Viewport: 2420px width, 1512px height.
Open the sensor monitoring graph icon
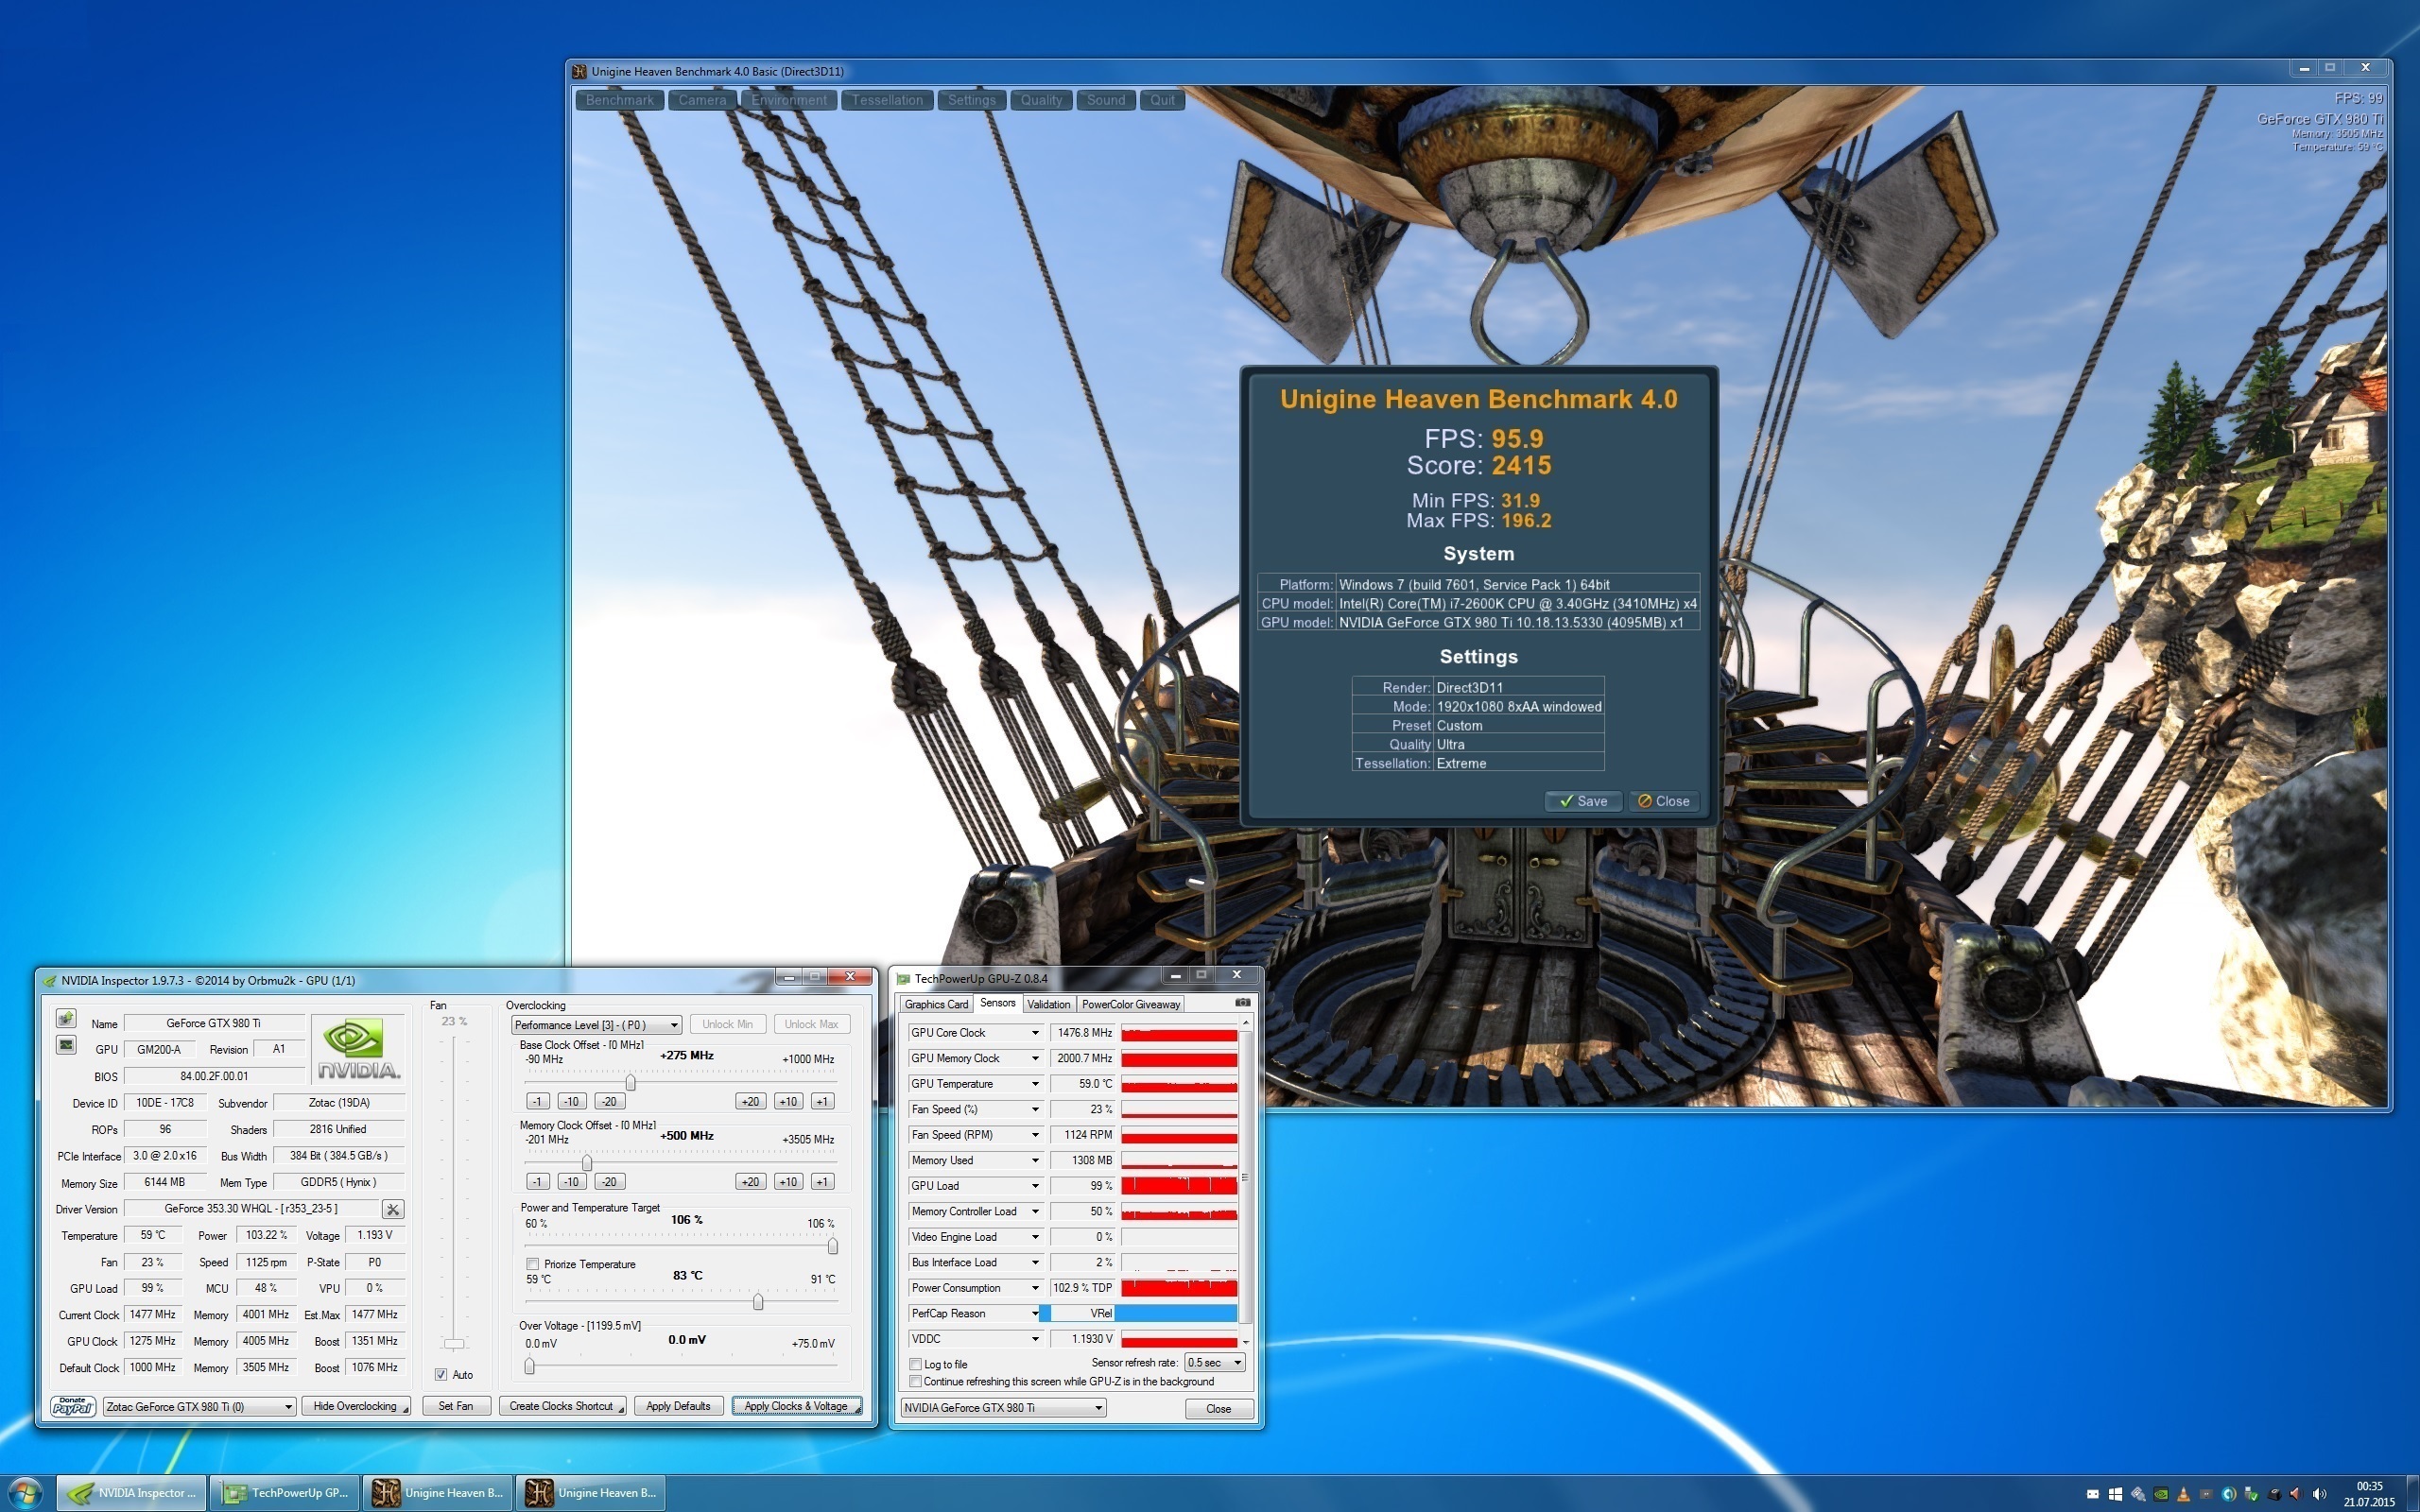(x=66, y=1045)
